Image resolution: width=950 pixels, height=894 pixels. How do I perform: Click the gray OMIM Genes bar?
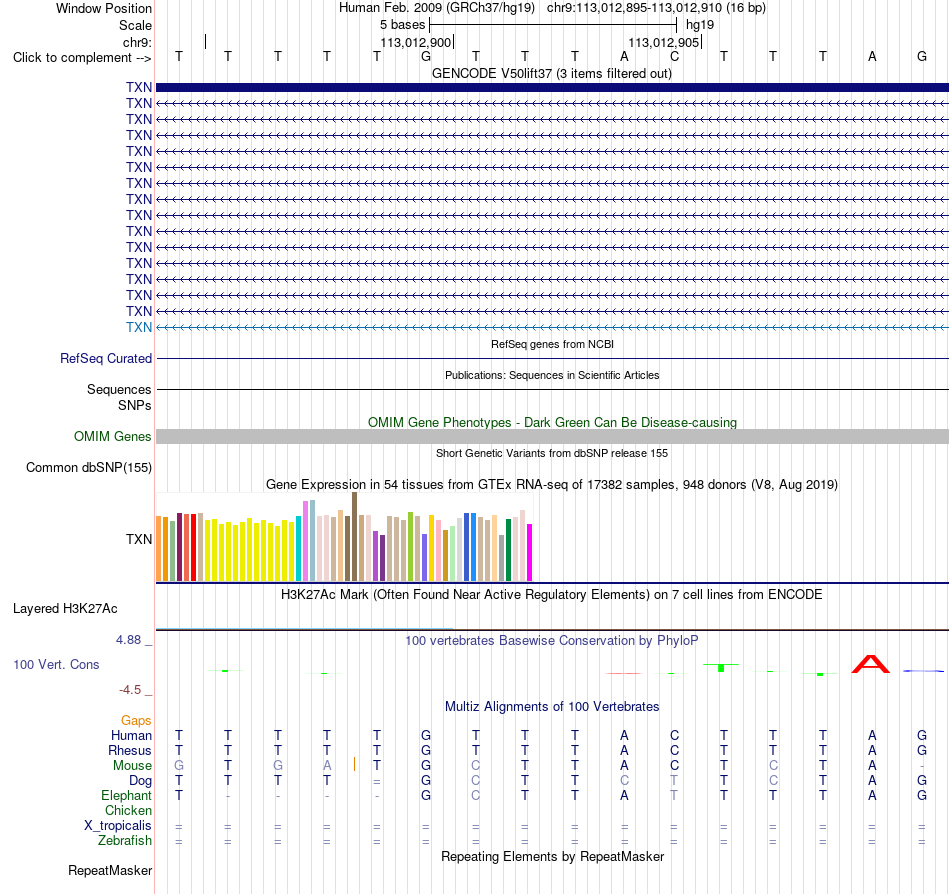pyautogui.click(x=552, y=437)
